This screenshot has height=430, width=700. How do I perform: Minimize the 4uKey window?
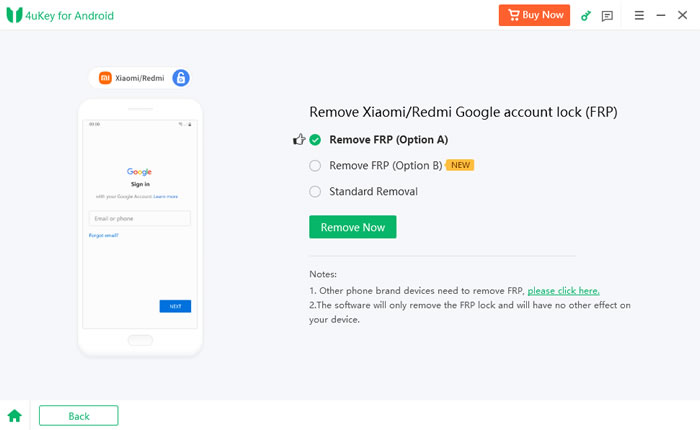coord(661,16)
